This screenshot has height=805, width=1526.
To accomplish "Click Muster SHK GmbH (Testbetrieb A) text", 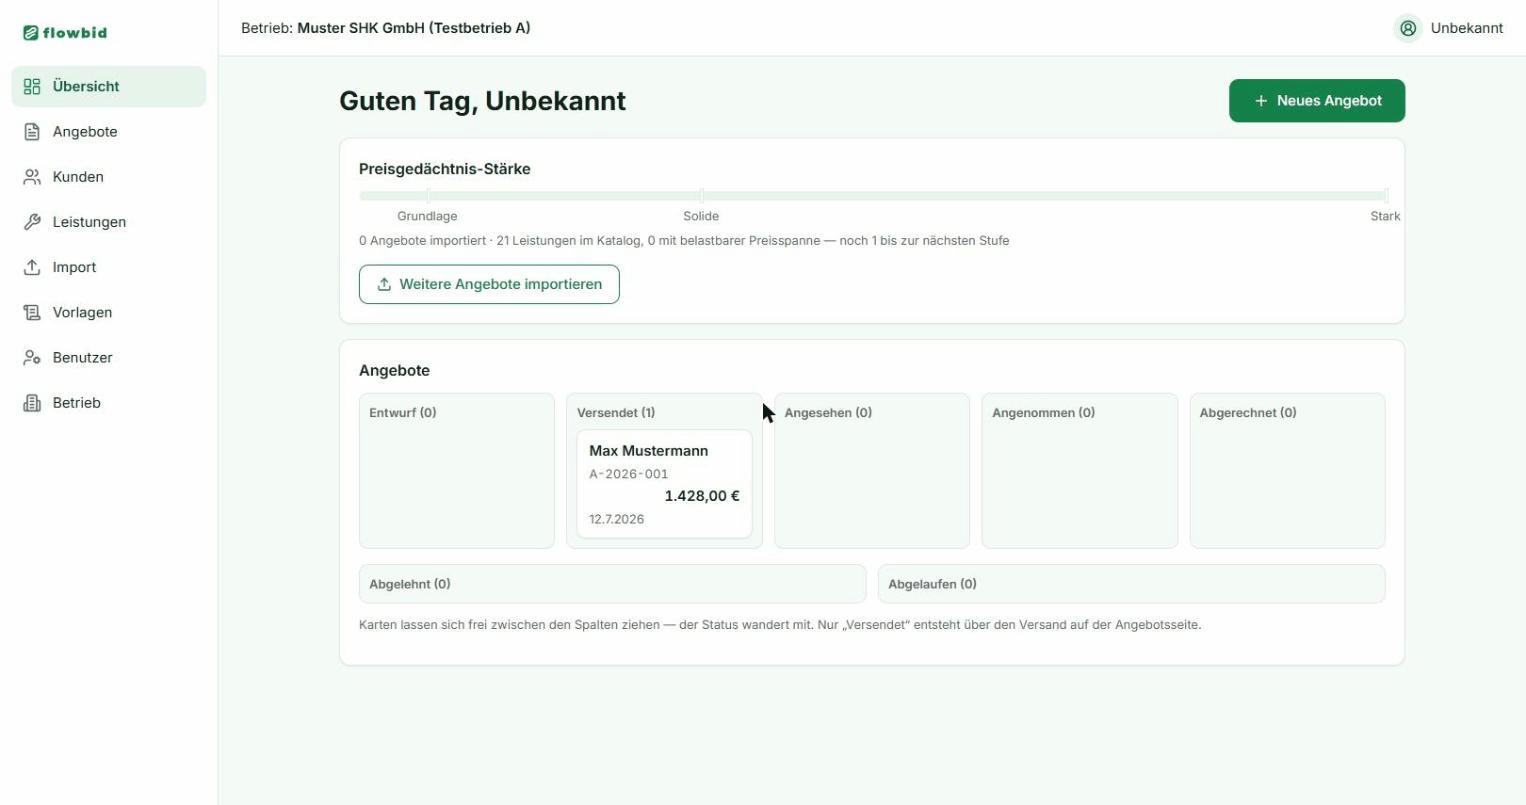I will pos(414,28).
